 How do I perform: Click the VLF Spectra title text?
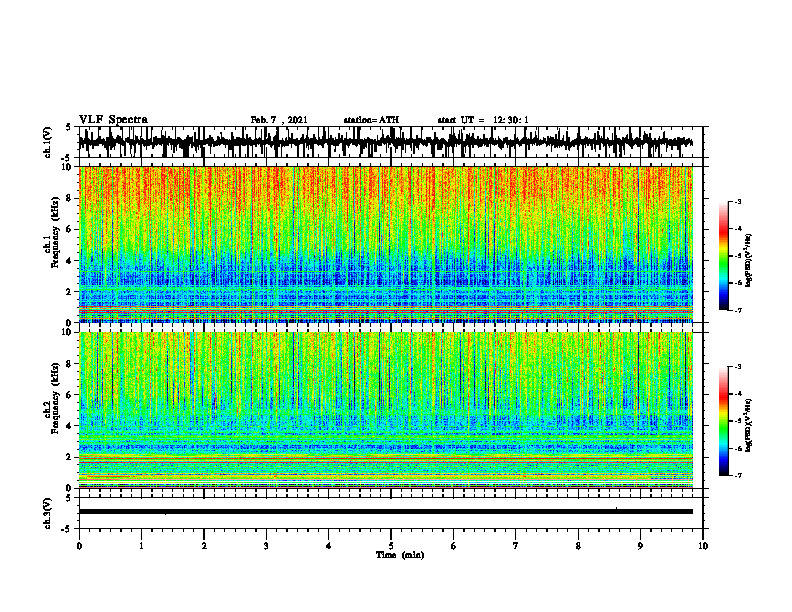113,120
